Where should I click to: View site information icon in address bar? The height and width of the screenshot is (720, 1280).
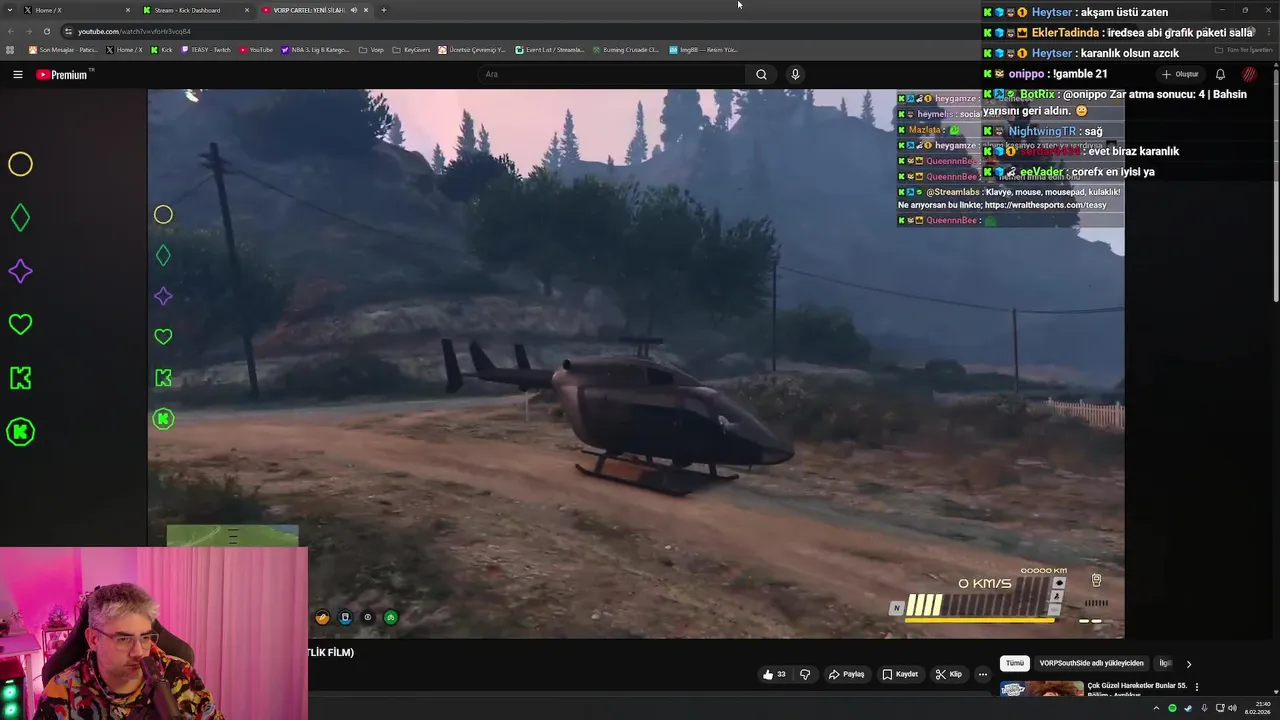click(x=68, y=31)
